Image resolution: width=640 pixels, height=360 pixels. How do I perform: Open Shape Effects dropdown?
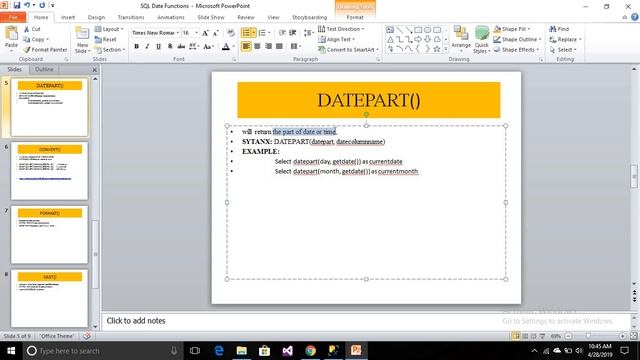(516, 49)
